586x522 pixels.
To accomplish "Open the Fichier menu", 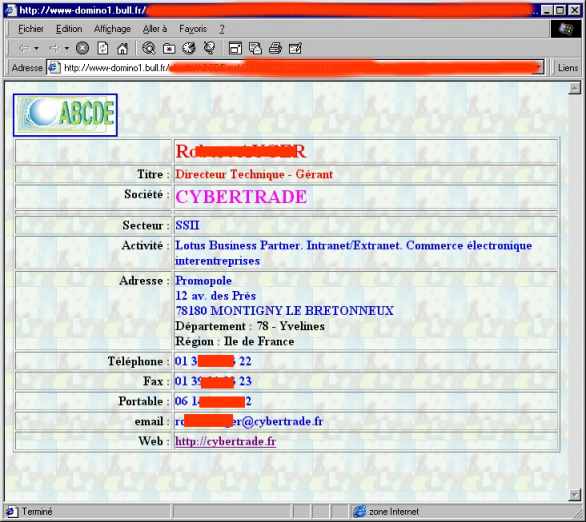I will (x=31, y=29).
